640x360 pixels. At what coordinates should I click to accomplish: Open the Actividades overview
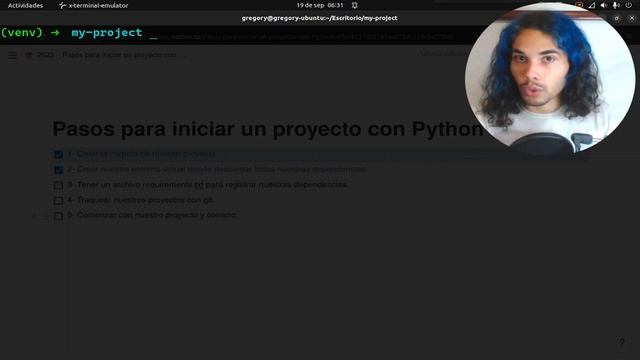[25, 5]
